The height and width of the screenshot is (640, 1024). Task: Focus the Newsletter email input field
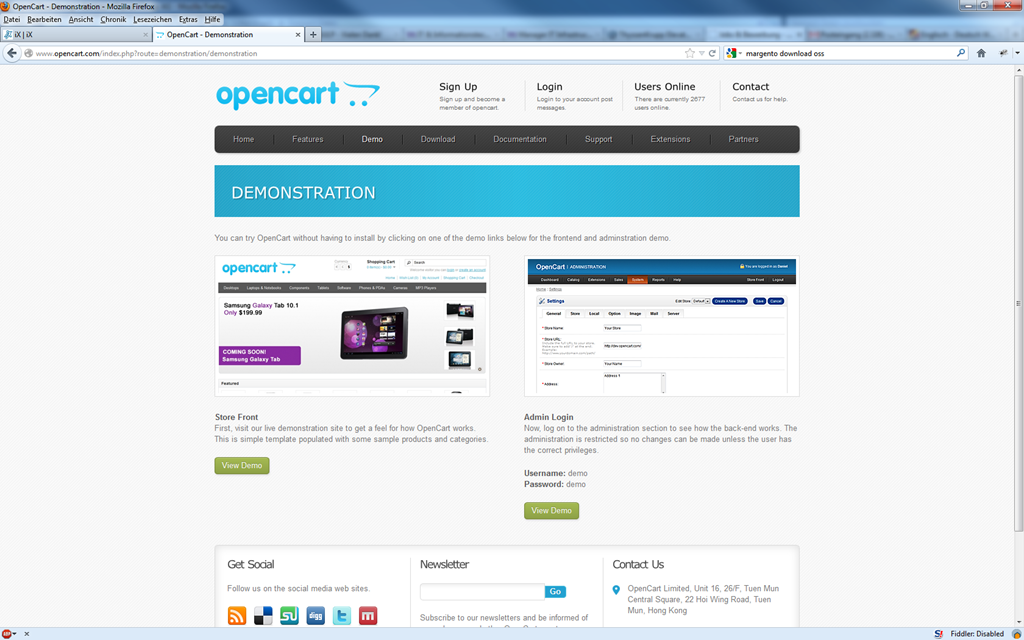pos(482,592)
